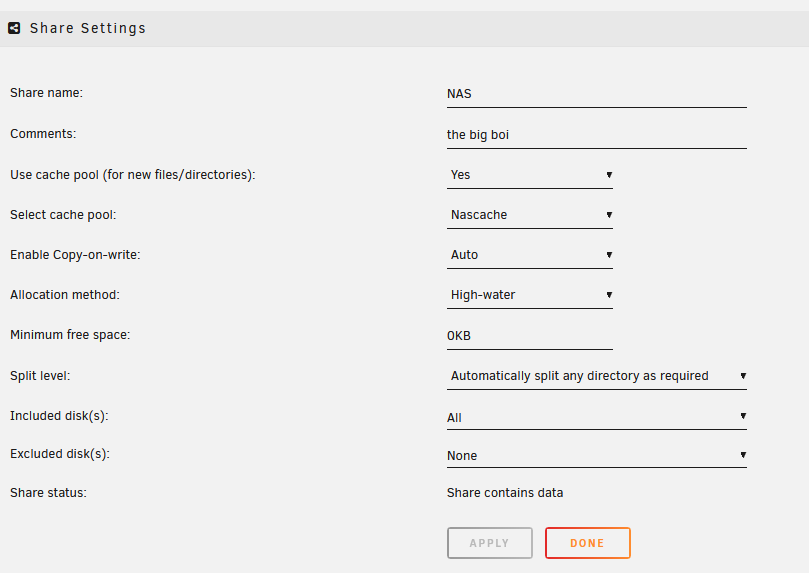Click the 'Allocation method:' label
This screenshot has height=573, width=809.
[64, 295]
